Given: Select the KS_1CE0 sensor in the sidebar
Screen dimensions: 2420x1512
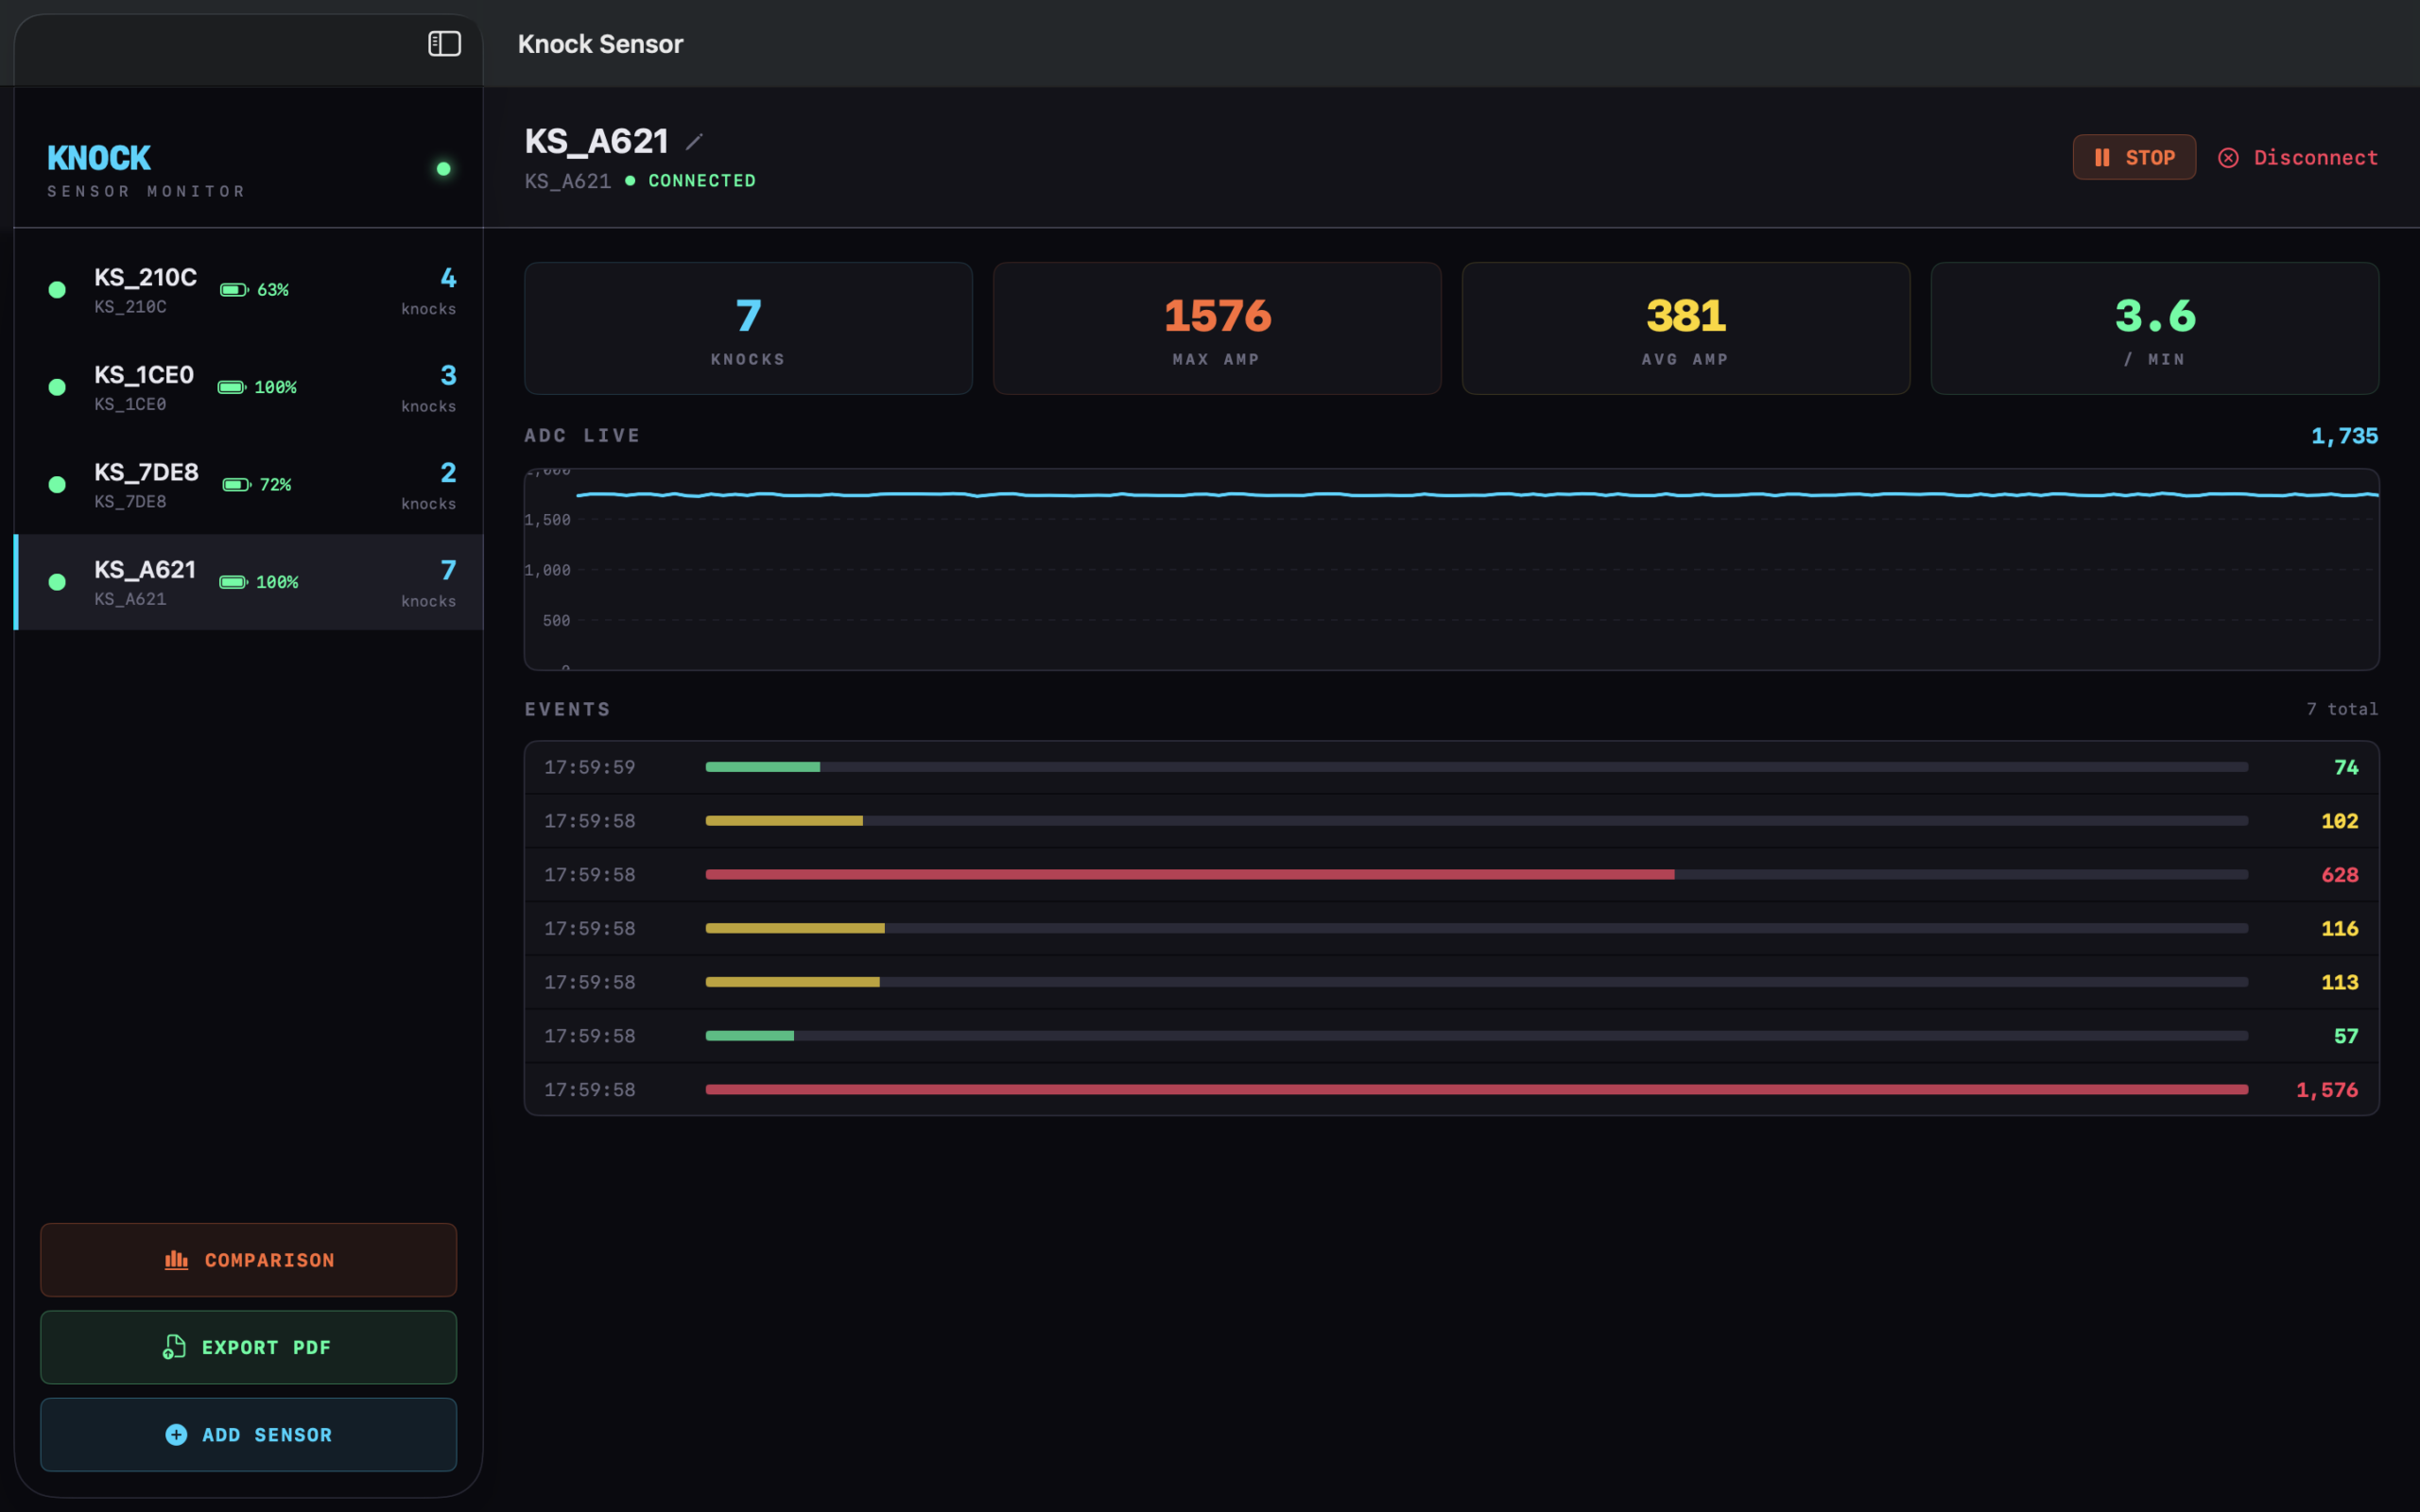Looking at the screenshot, I should coord(249,388).
